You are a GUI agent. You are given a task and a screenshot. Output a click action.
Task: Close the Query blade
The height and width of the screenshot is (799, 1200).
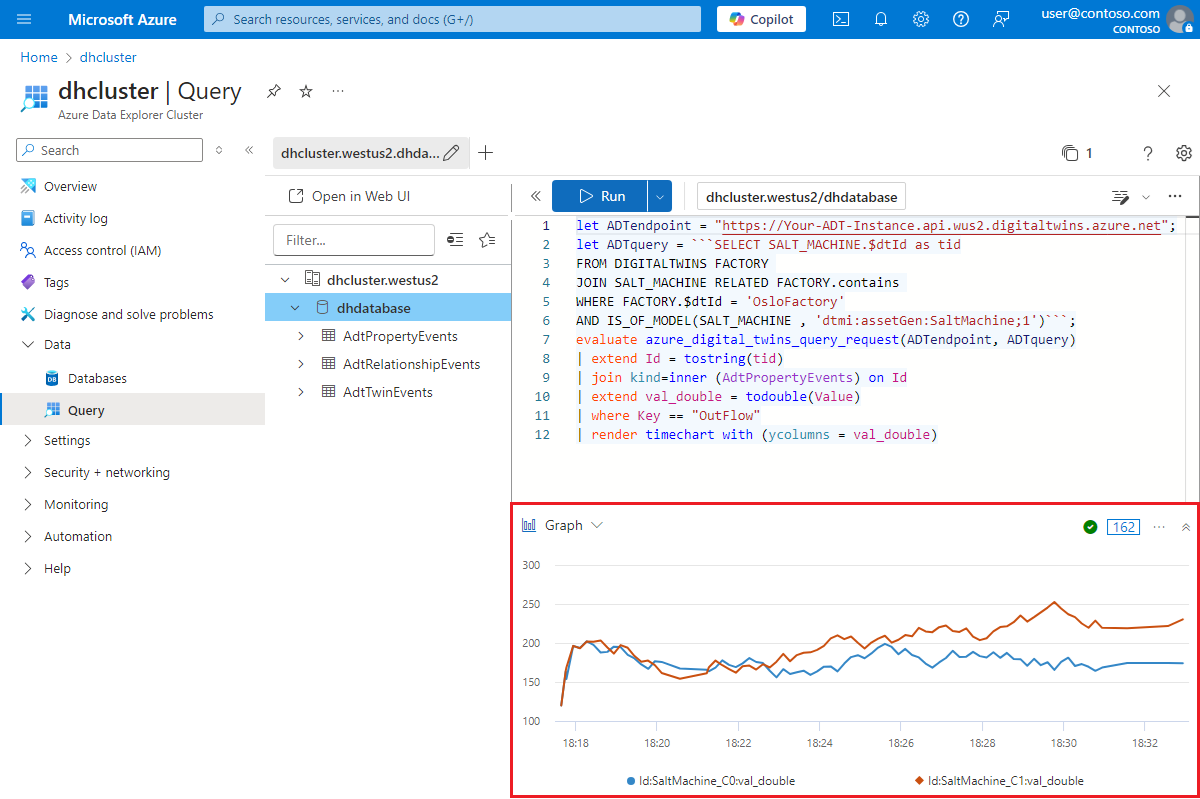coord(1164,91)
